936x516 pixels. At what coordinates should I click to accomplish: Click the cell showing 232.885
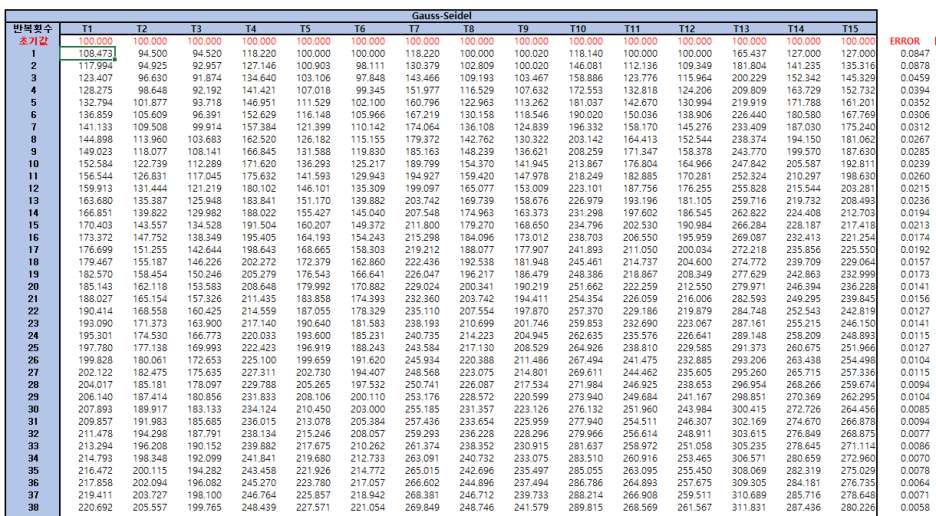tap(686, 360)
